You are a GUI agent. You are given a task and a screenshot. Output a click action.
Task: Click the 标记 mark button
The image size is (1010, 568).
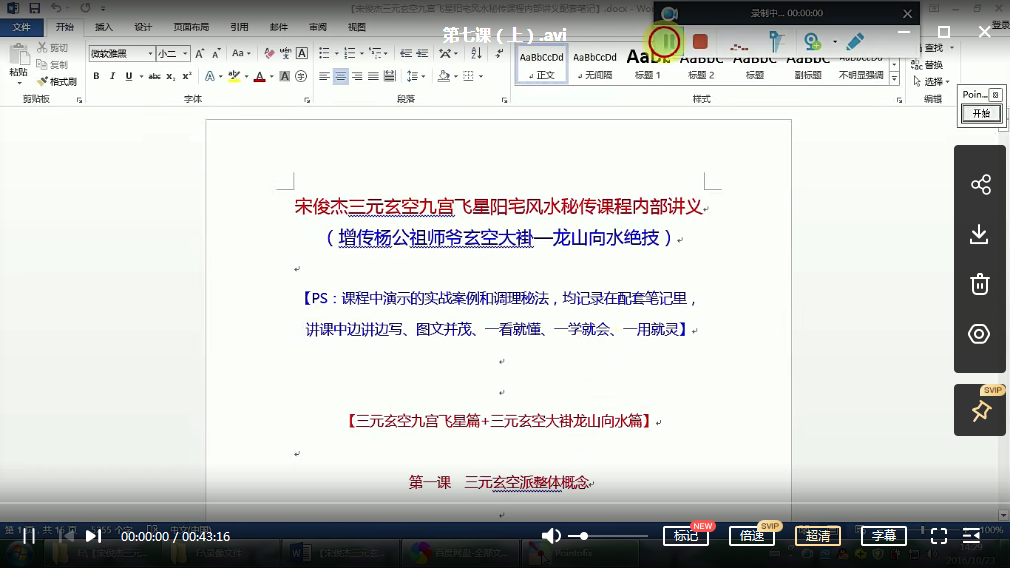pos(686,536)
